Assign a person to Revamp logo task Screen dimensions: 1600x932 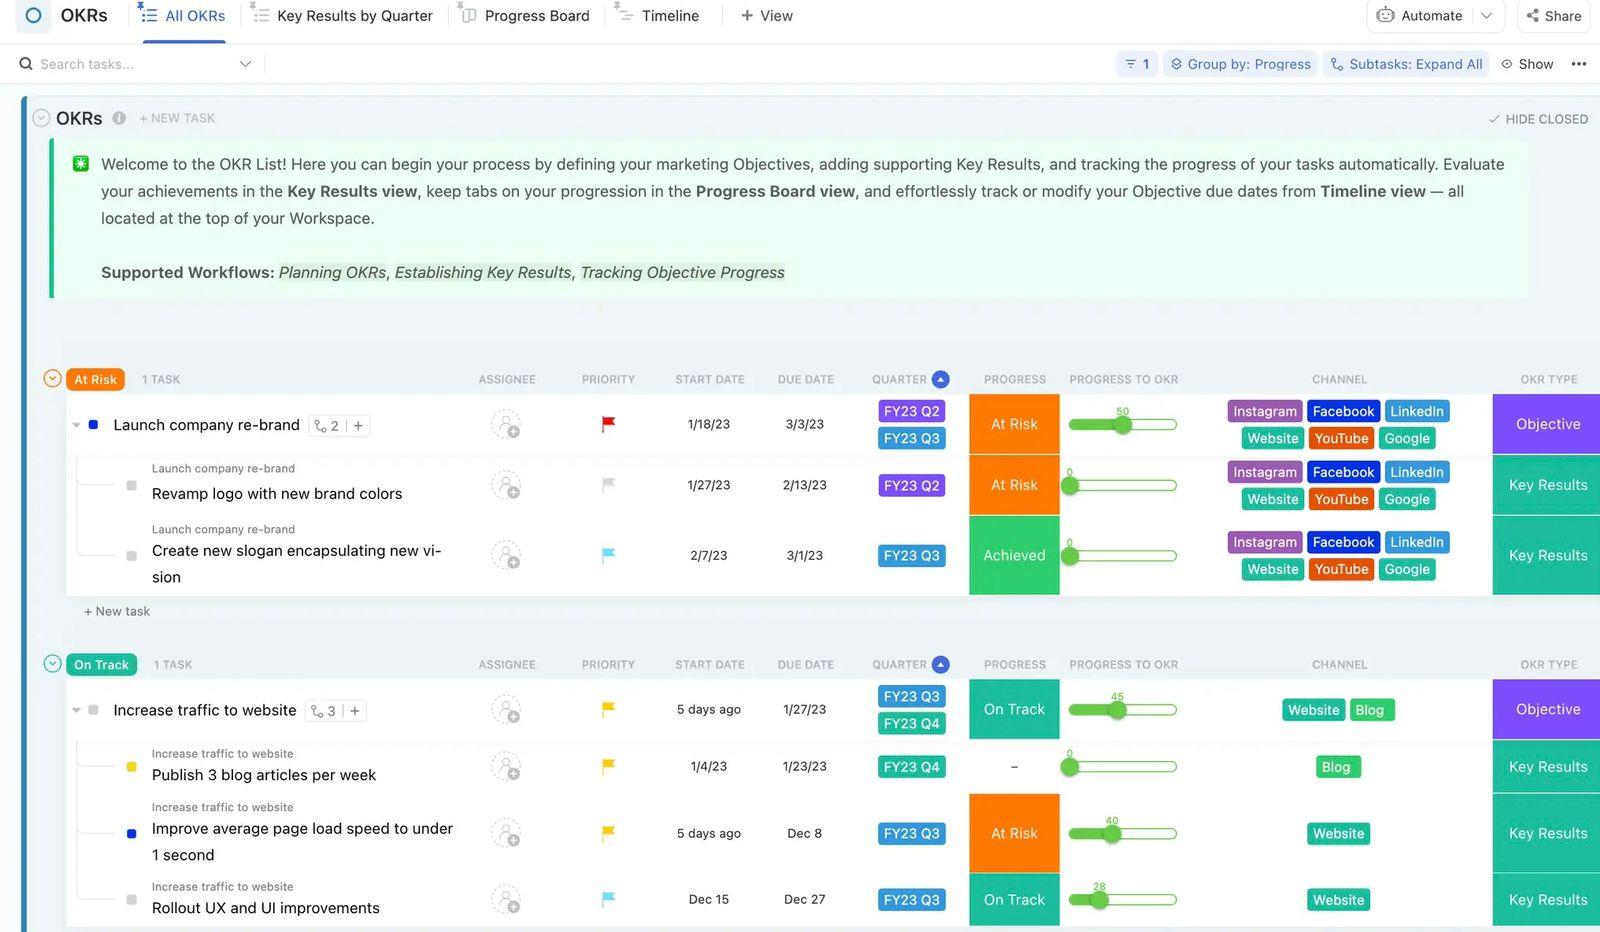click(x=506, y=485)
